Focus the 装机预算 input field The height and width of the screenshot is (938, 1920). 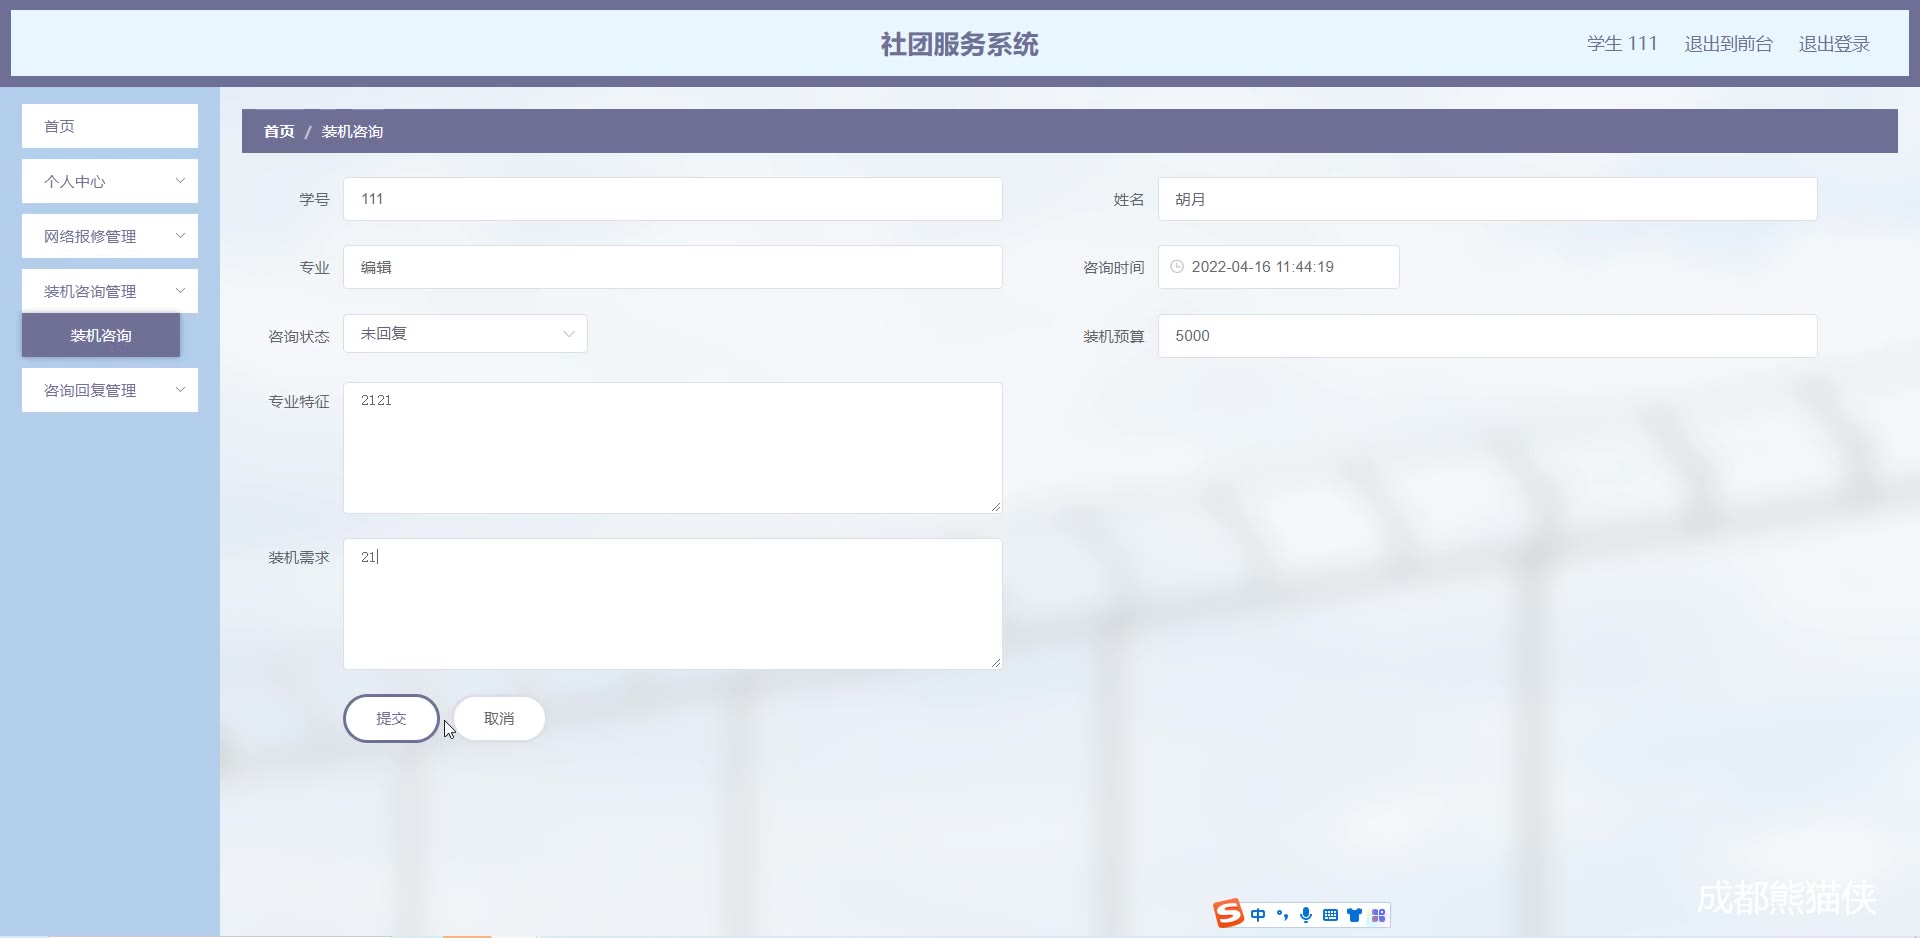pyautogui.click(x=1488, y=336)
